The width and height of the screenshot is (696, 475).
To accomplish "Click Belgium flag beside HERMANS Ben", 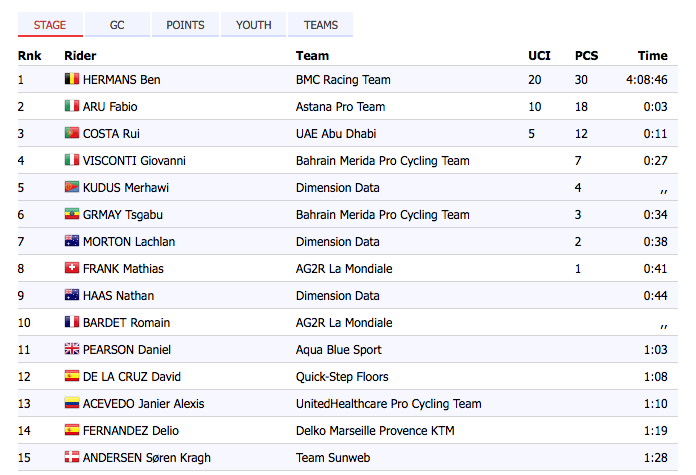I will coord(71,79).
